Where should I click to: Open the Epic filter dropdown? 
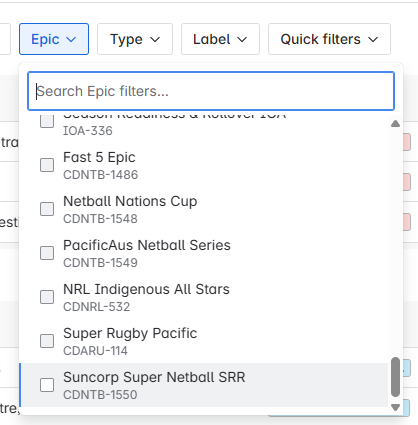pos(54,39)
